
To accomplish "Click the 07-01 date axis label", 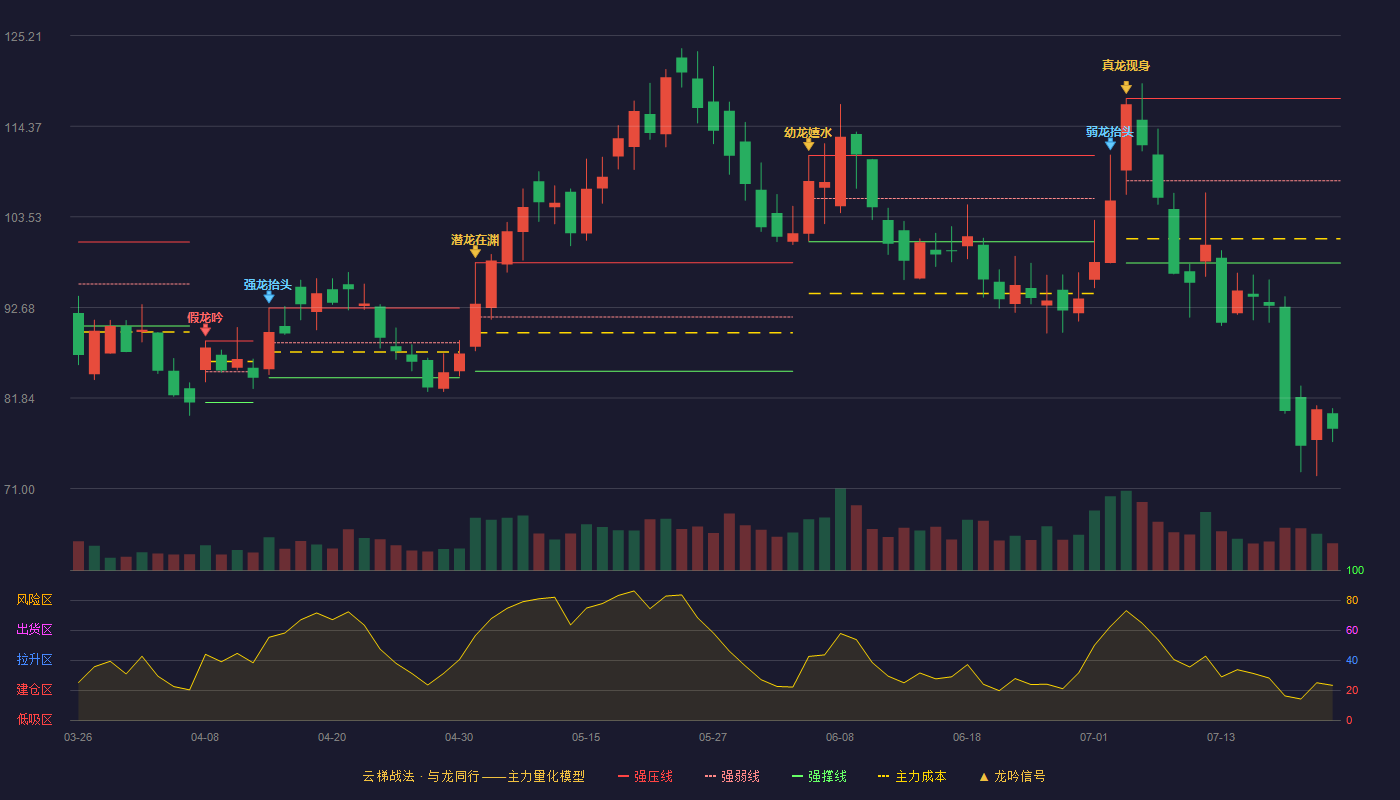I will 1094,737.
